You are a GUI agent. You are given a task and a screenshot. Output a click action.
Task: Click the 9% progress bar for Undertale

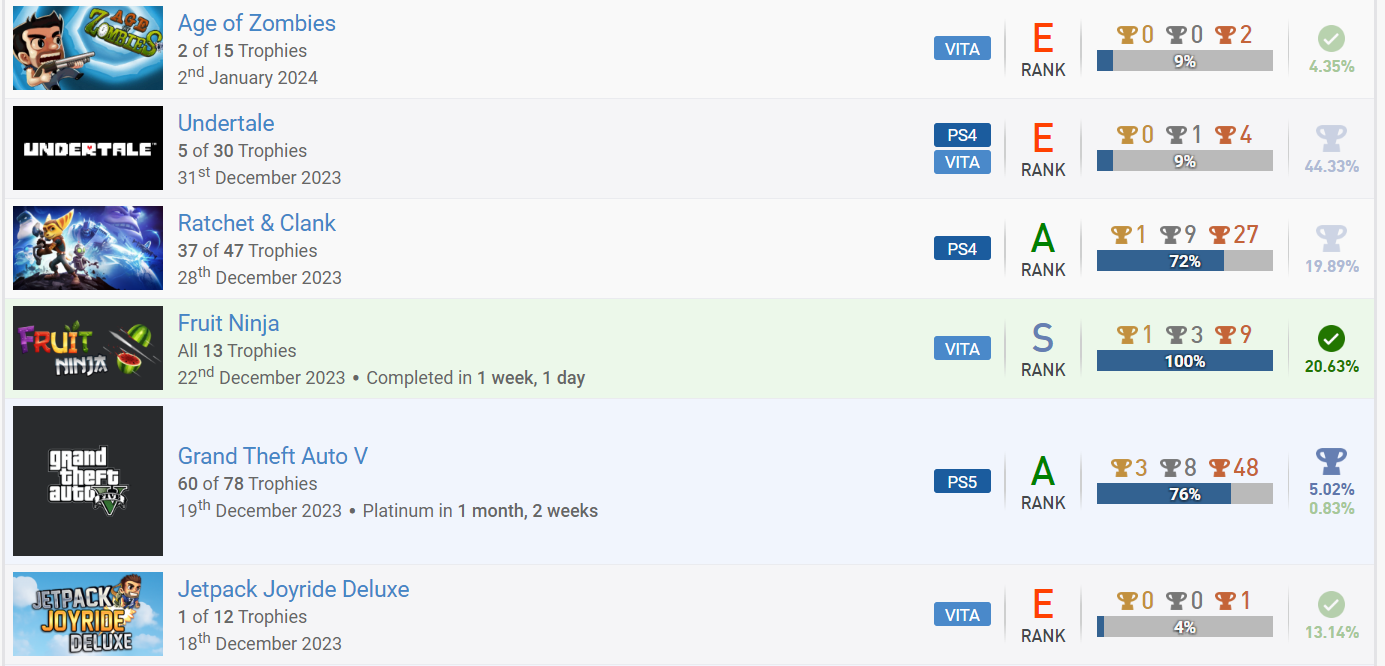[x=1185, y=161]
